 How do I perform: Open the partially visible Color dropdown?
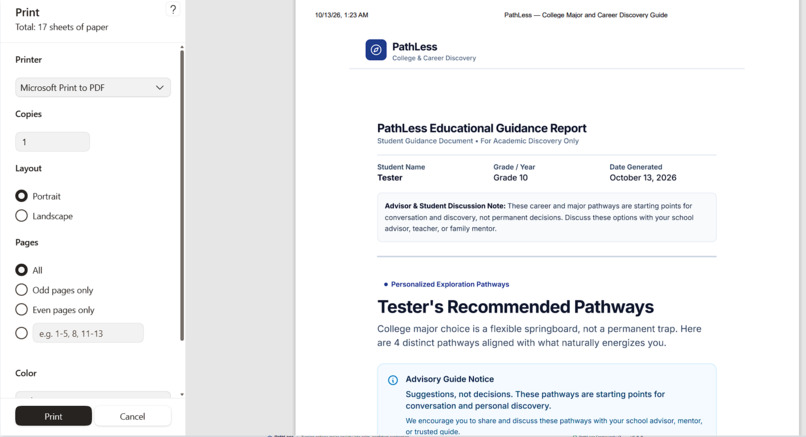[x=93, y=395]
